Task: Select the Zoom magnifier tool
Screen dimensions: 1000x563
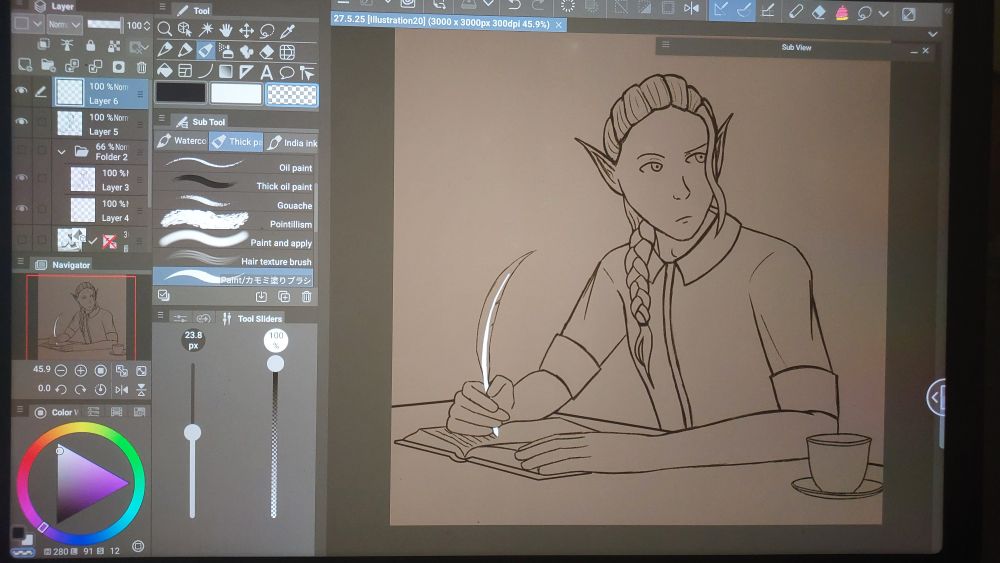Action: point(165,29)
